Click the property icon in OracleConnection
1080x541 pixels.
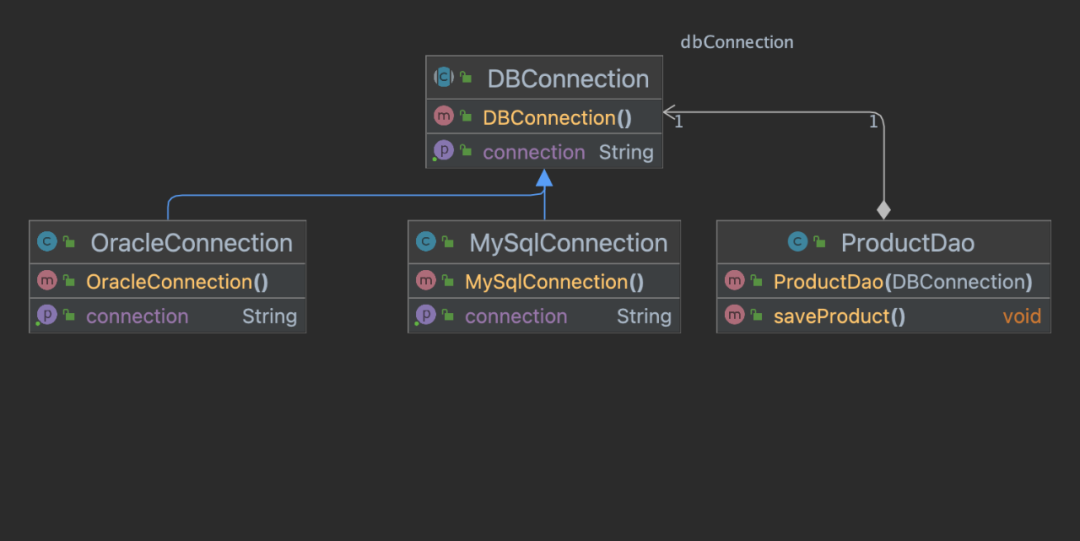[47, 315]
